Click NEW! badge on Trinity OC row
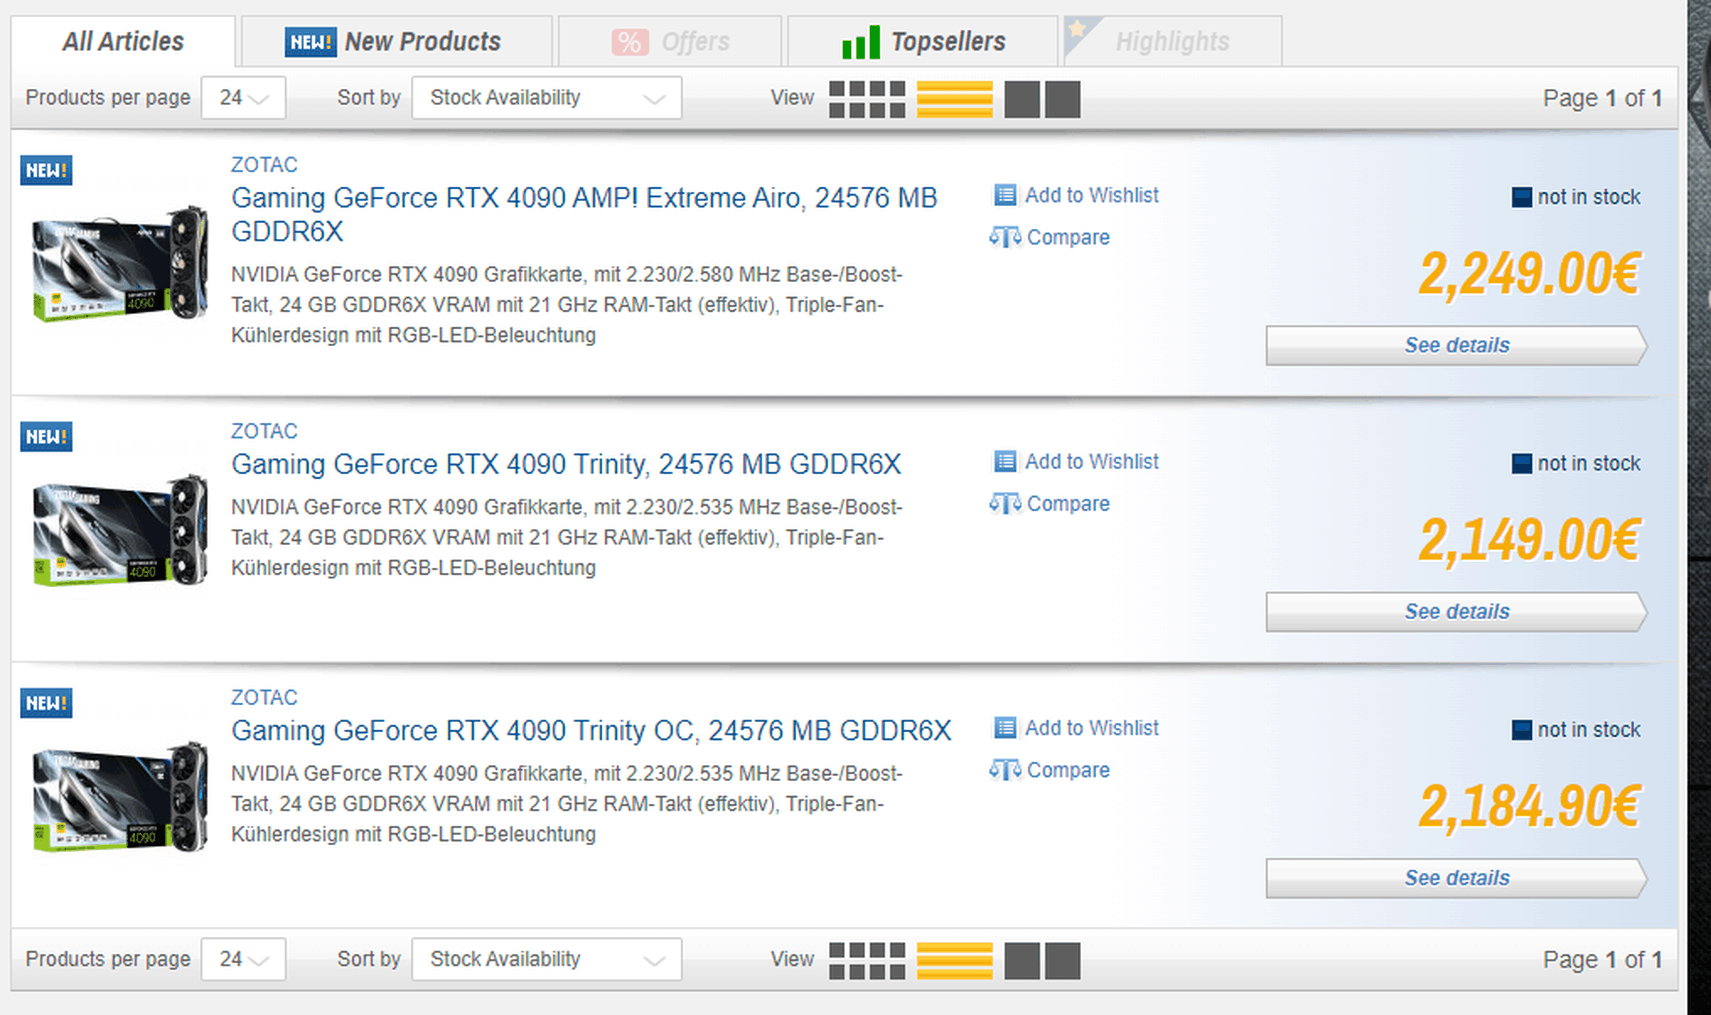Viewport: 1711px width, 1015px height. click(x=46, y=703)
